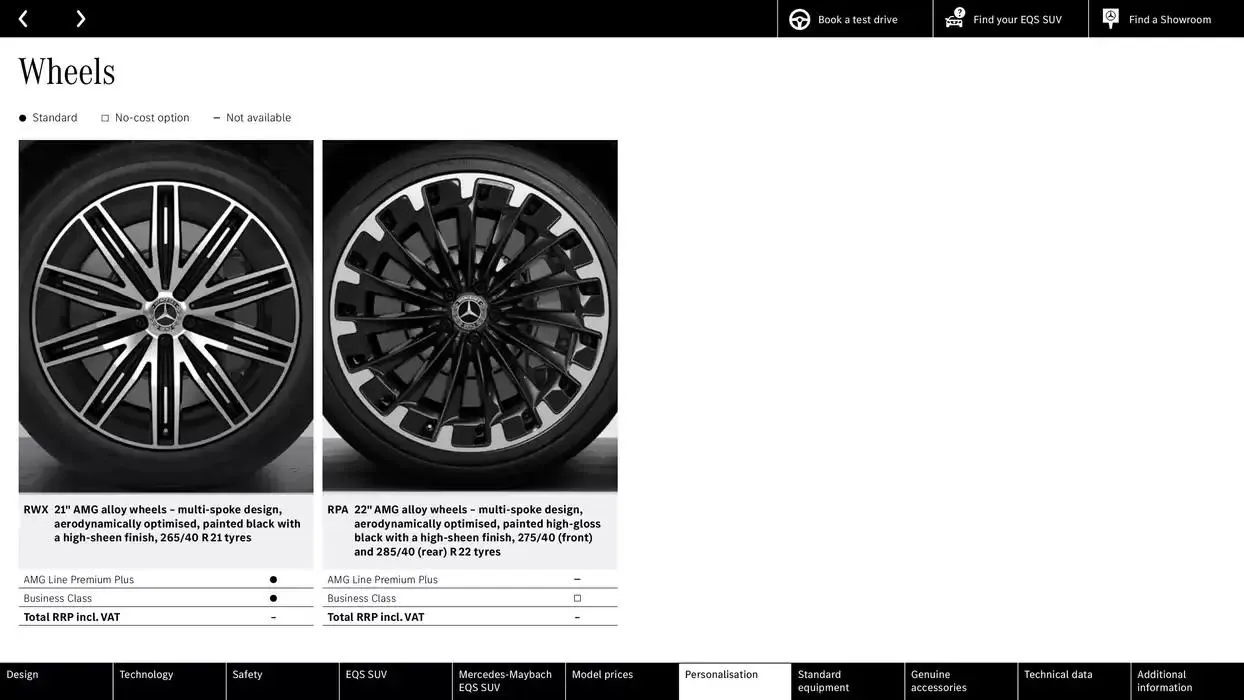Click the showroom location pin icon
This screenshot has width=1244, height=700.
coord(1110,18)
